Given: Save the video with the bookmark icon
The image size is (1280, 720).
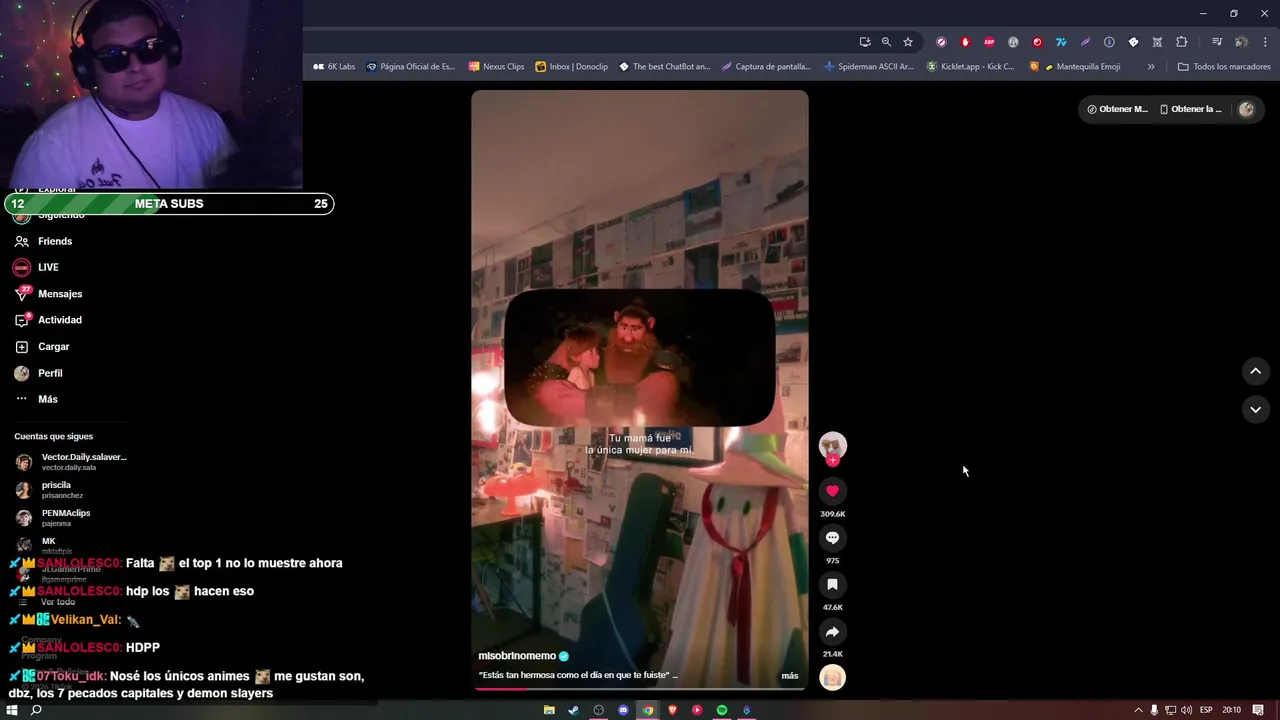Looking at the screenshot, I should pos(832,585).
